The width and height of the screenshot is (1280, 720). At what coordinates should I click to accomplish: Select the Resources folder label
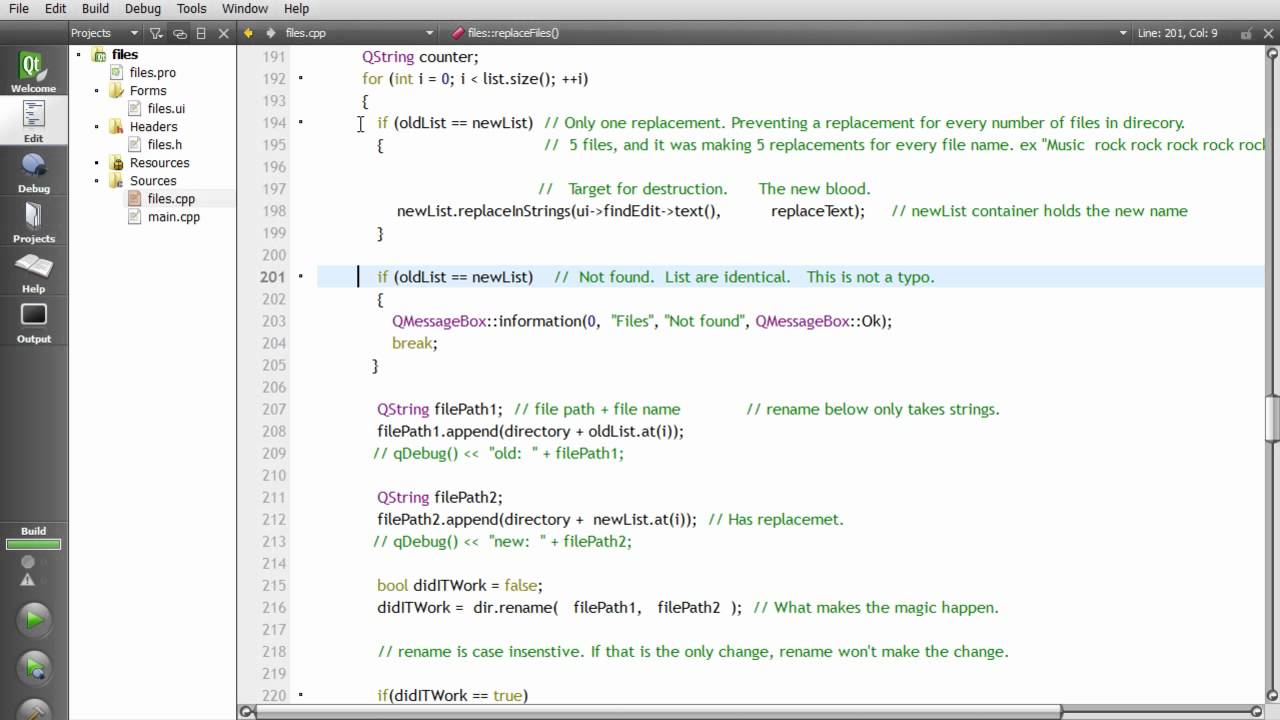point(159,163)
